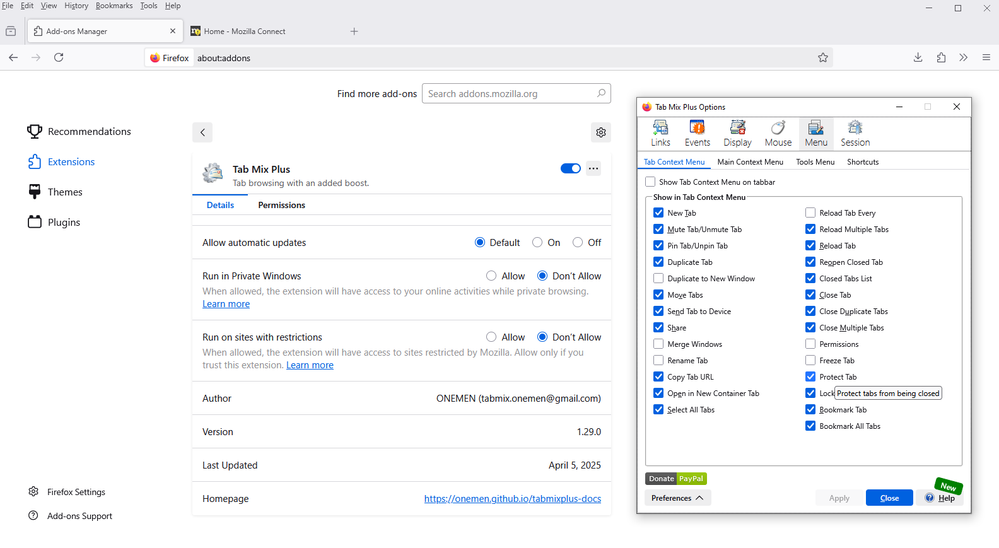Expand the Preferences dropdown button
The height and width of the screenshot is (548, 999).
[677, 498]
